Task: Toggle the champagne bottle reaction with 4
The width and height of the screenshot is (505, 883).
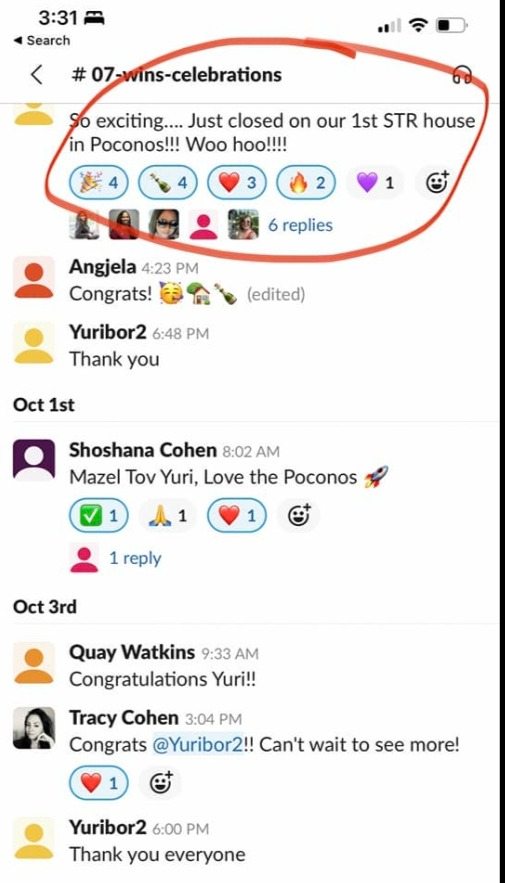Action: point(168,182)
